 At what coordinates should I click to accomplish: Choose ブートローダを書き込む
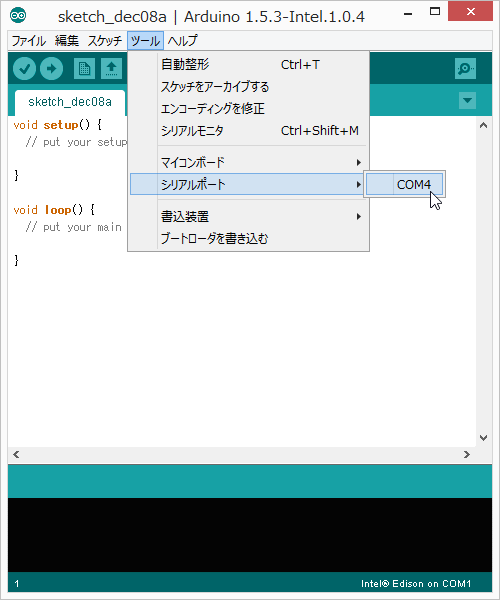(x=249, y=239)
